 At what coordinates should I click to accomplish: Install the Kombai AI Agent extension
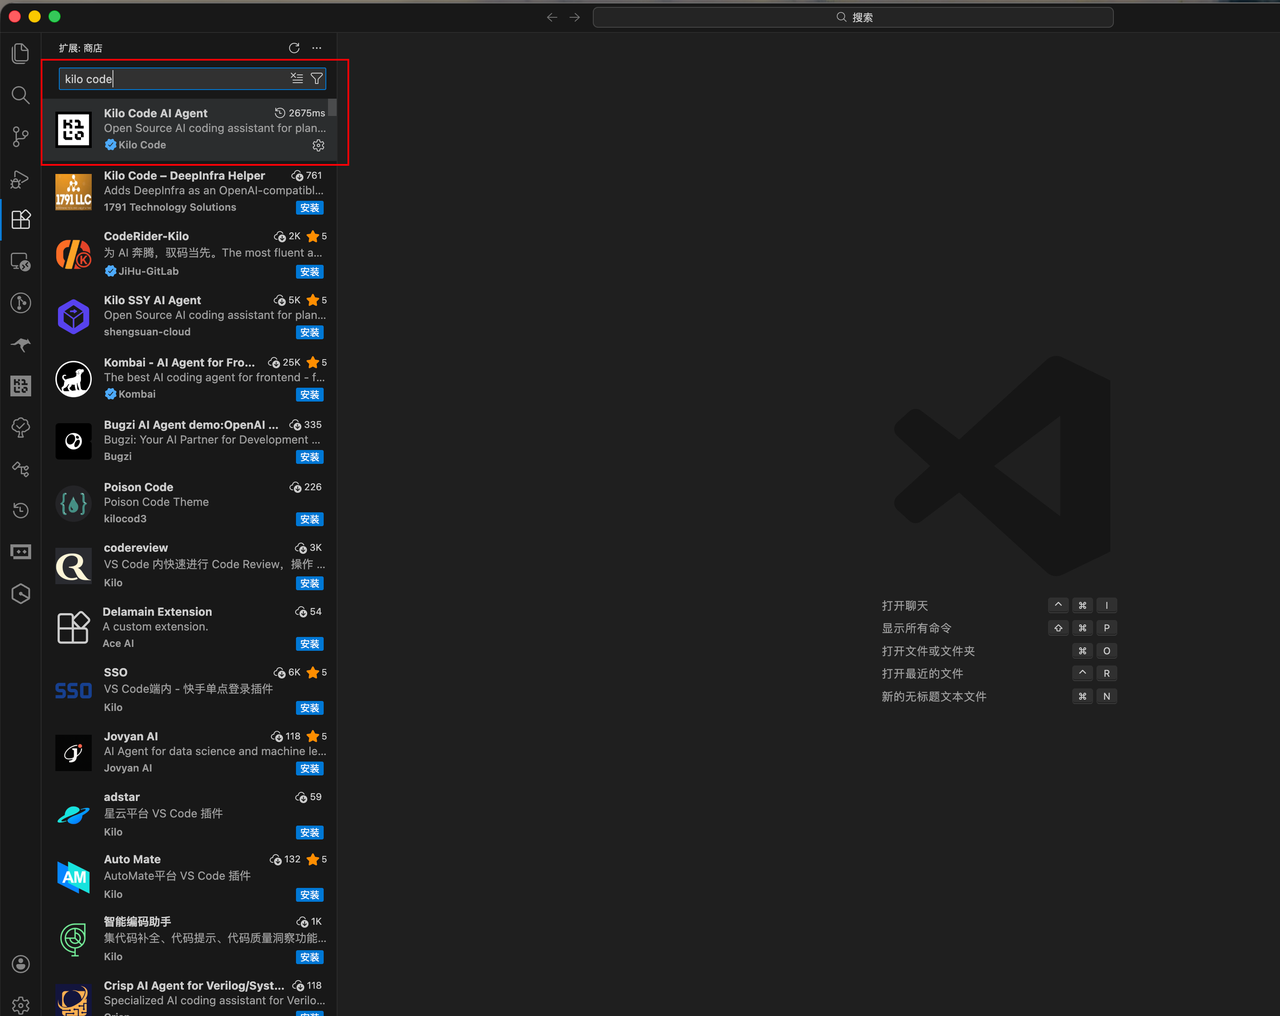[310, 395]
